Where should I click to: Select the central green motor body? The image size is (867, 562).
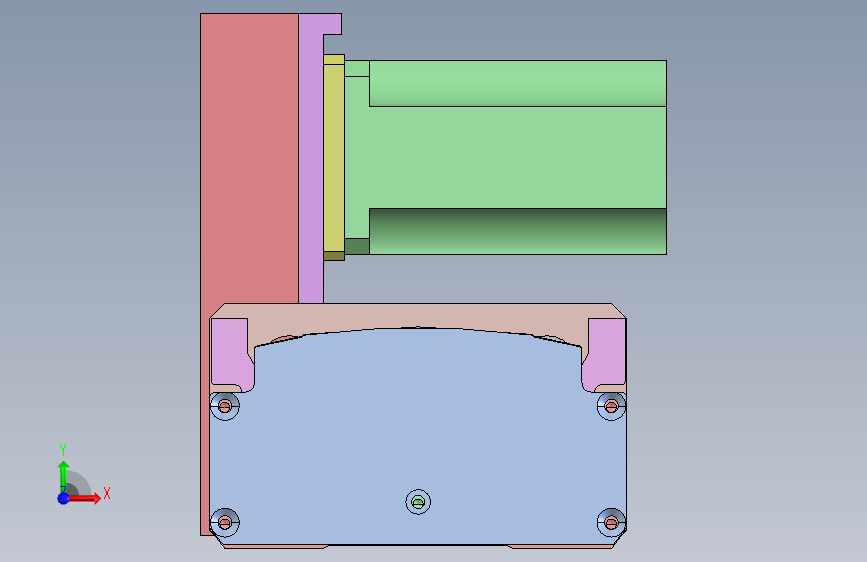pos(506,158)
